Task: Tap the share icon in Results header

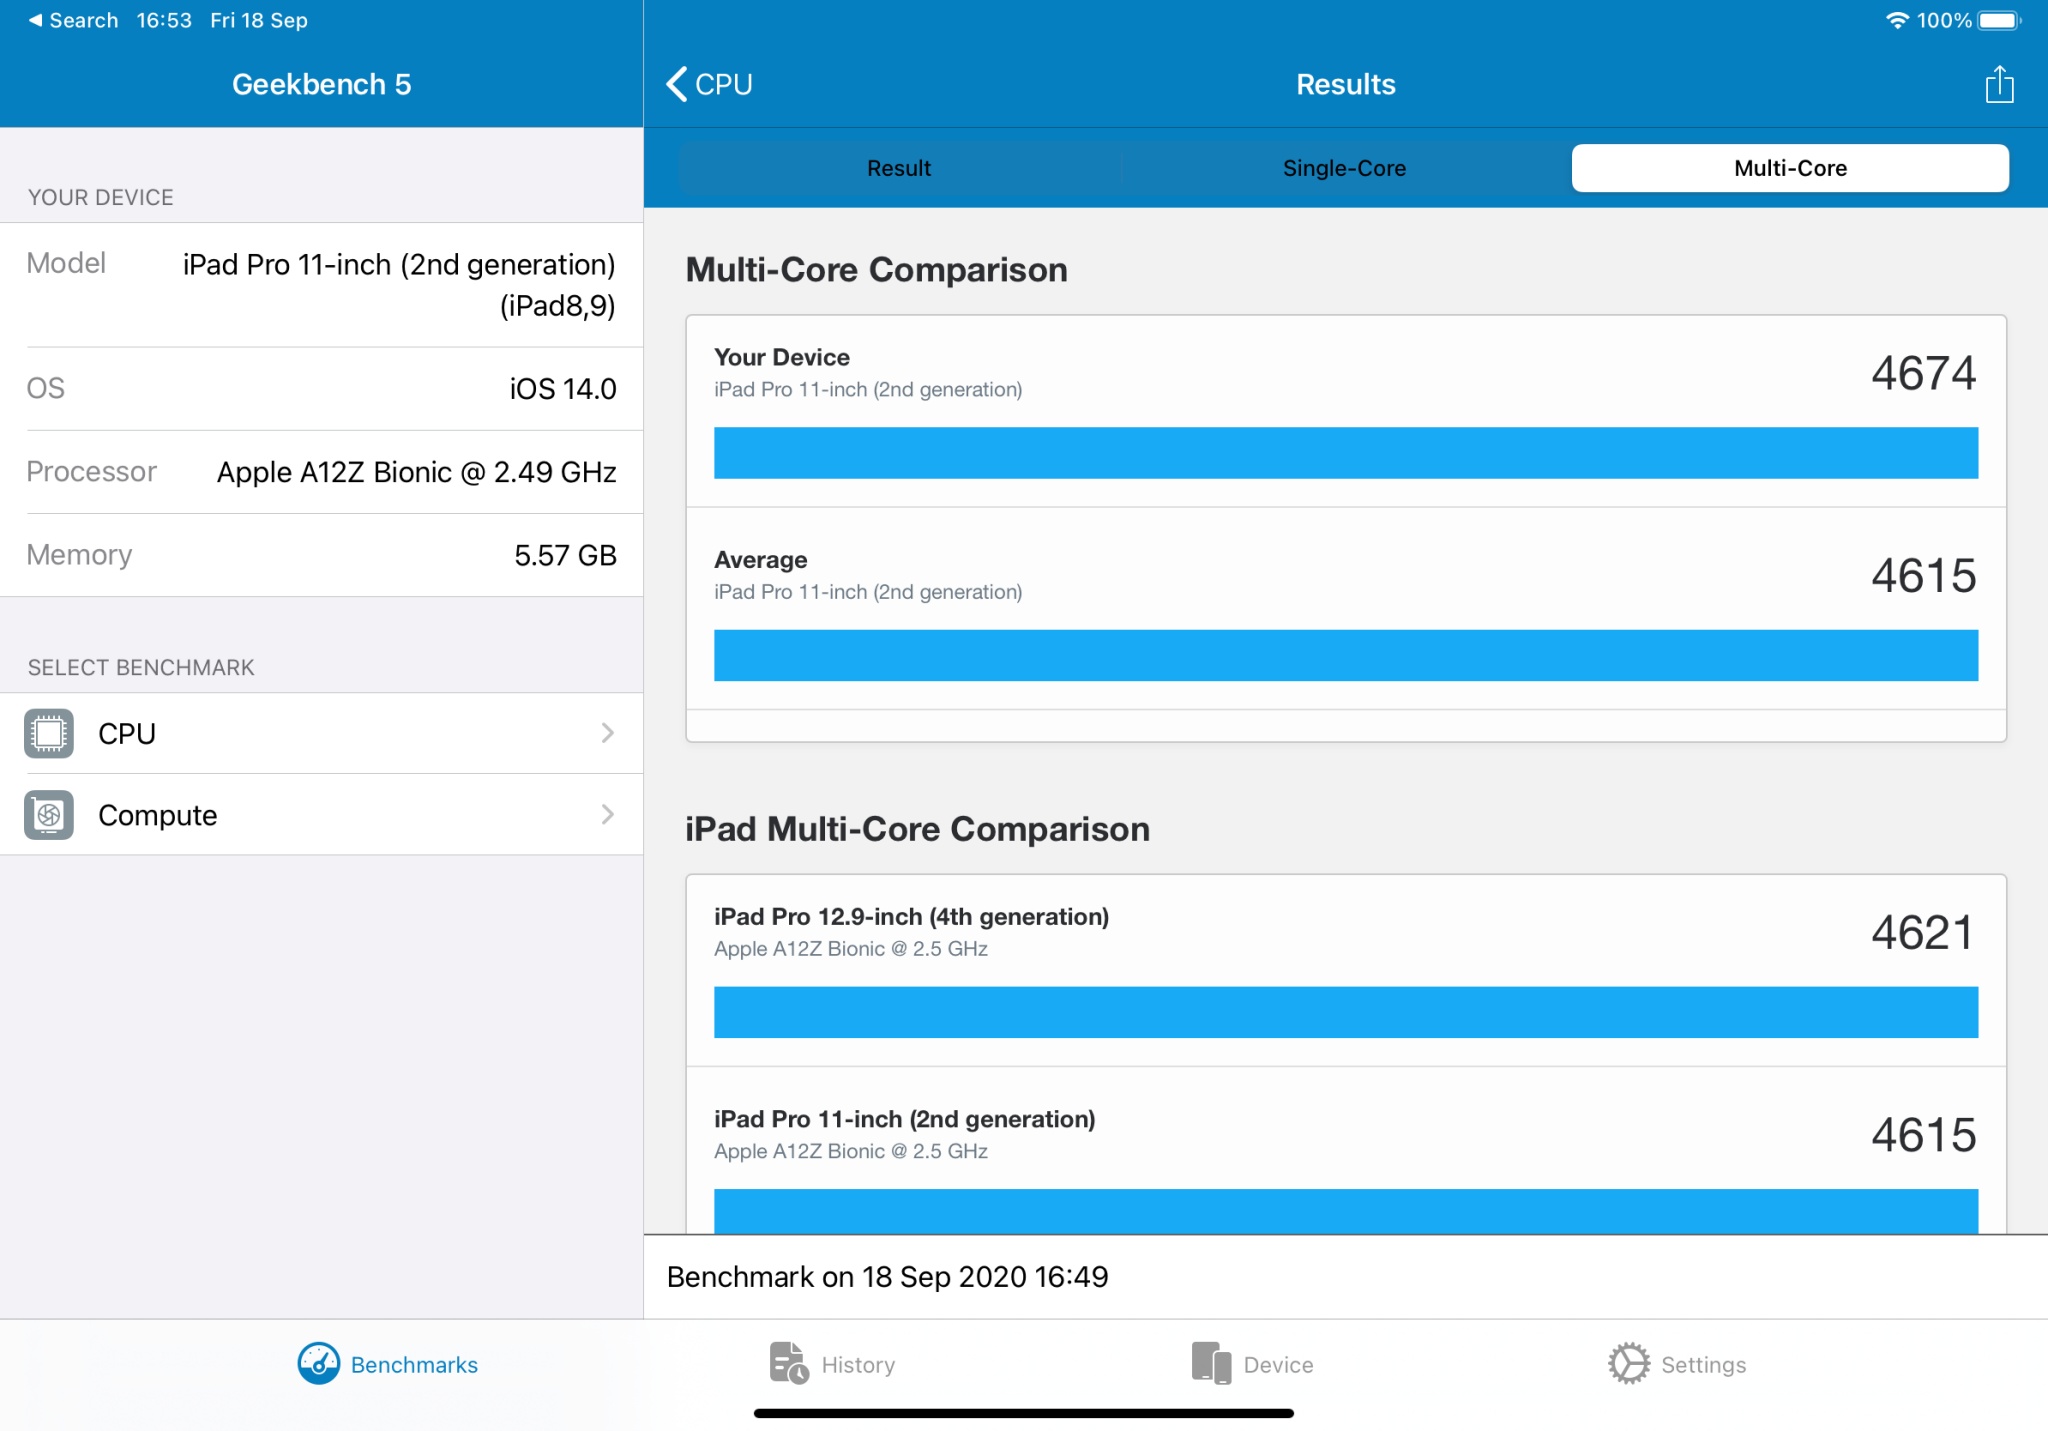Action: (x=1999, y=84)
